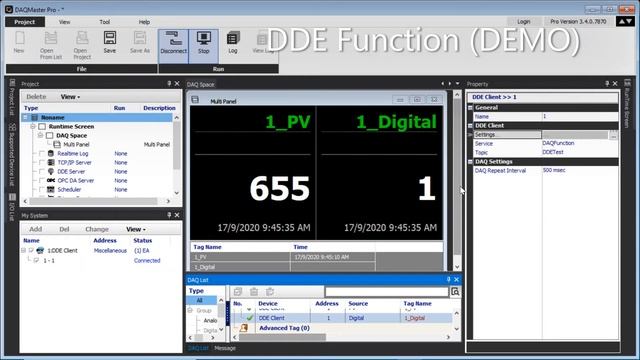Open the Tool menu
Viewport: 640px width, 360px height.
point(104,22)
